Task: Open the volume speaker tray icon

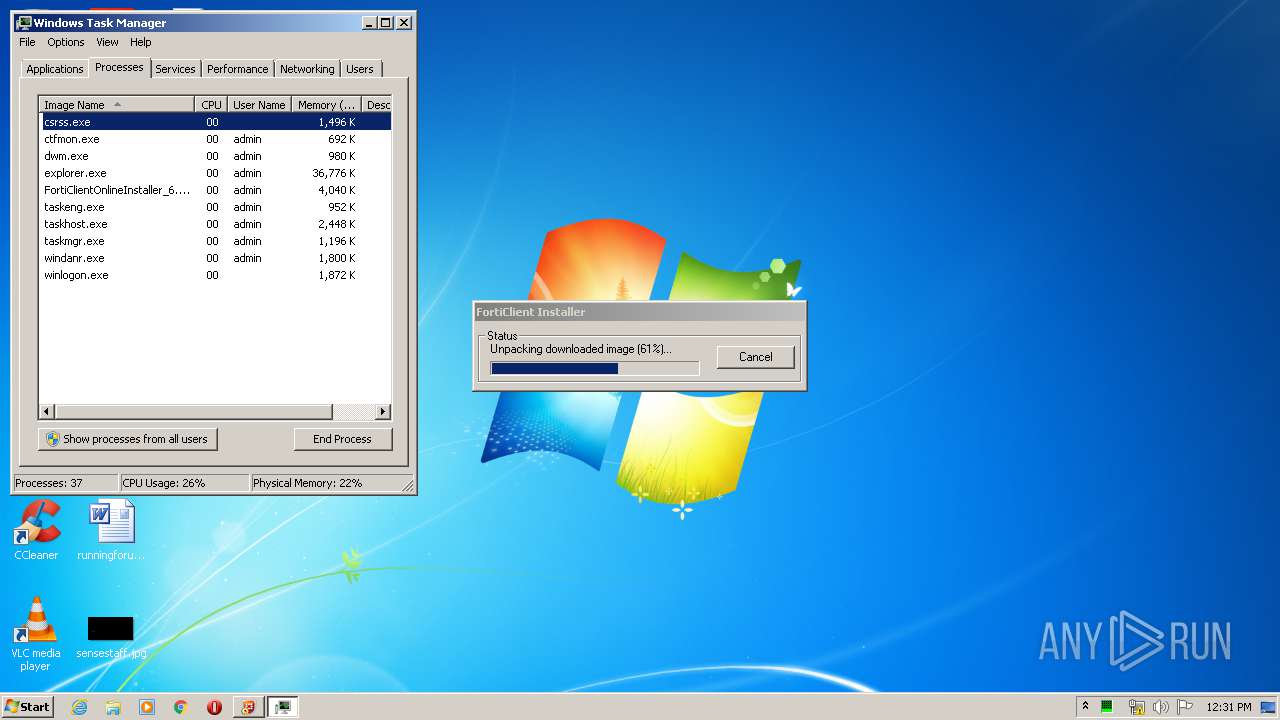Action: point(1161,707)
